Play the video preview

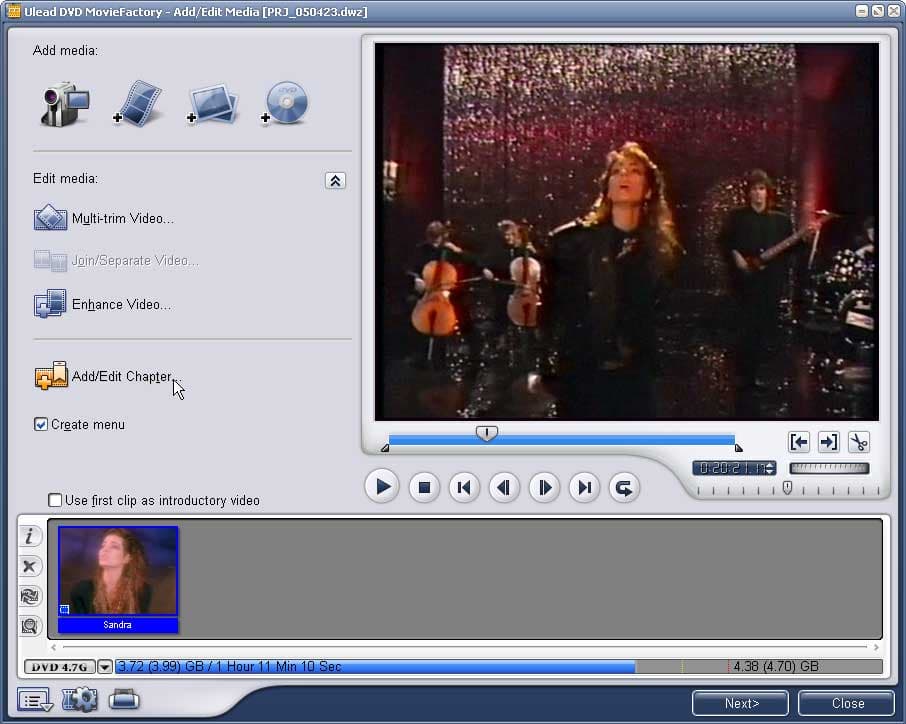(382, 487)
